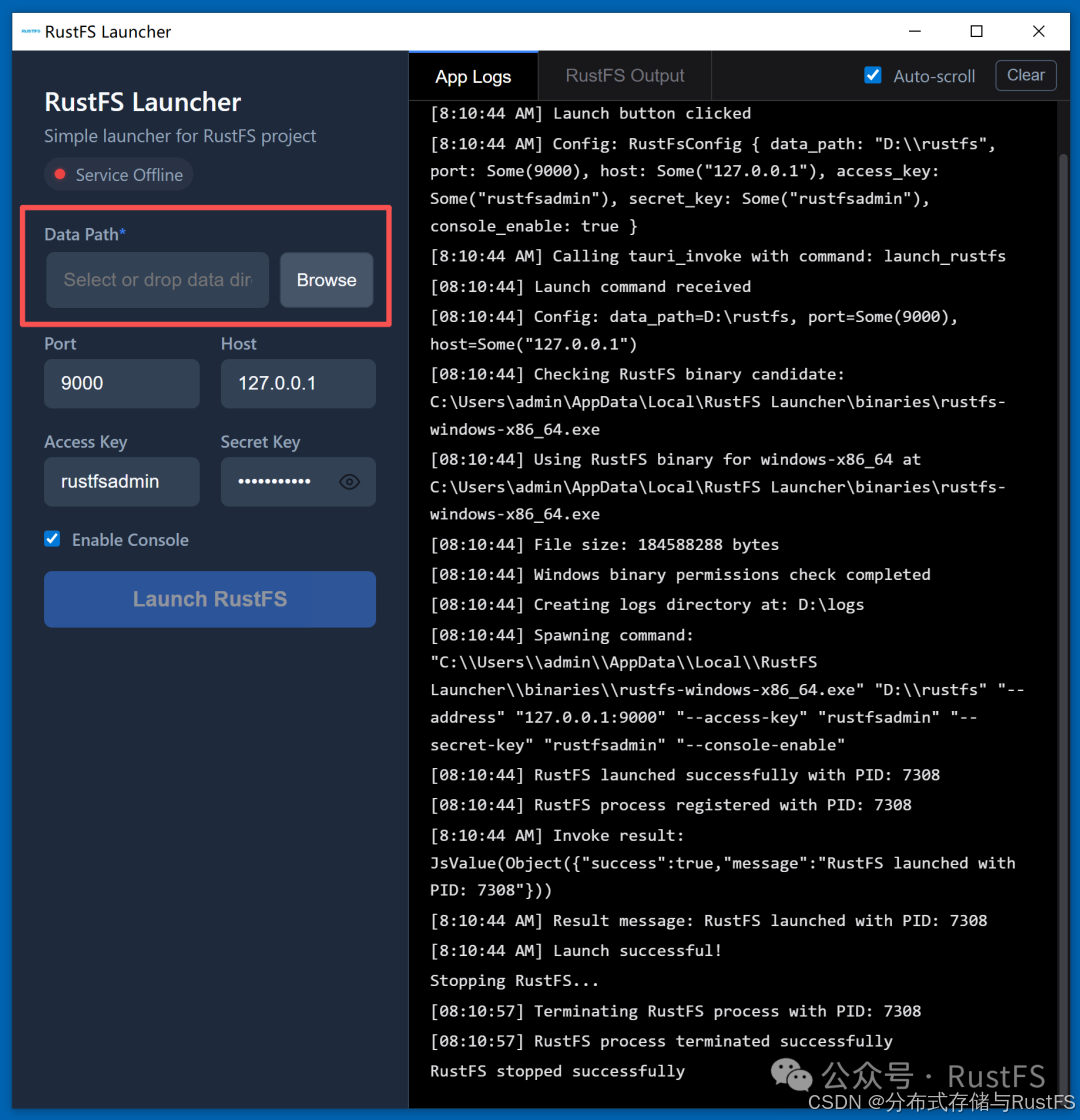Viewport: 1080px width, 1120px height.
Task: Close the RustFS Launcher window
Action: click(1039, 31)
